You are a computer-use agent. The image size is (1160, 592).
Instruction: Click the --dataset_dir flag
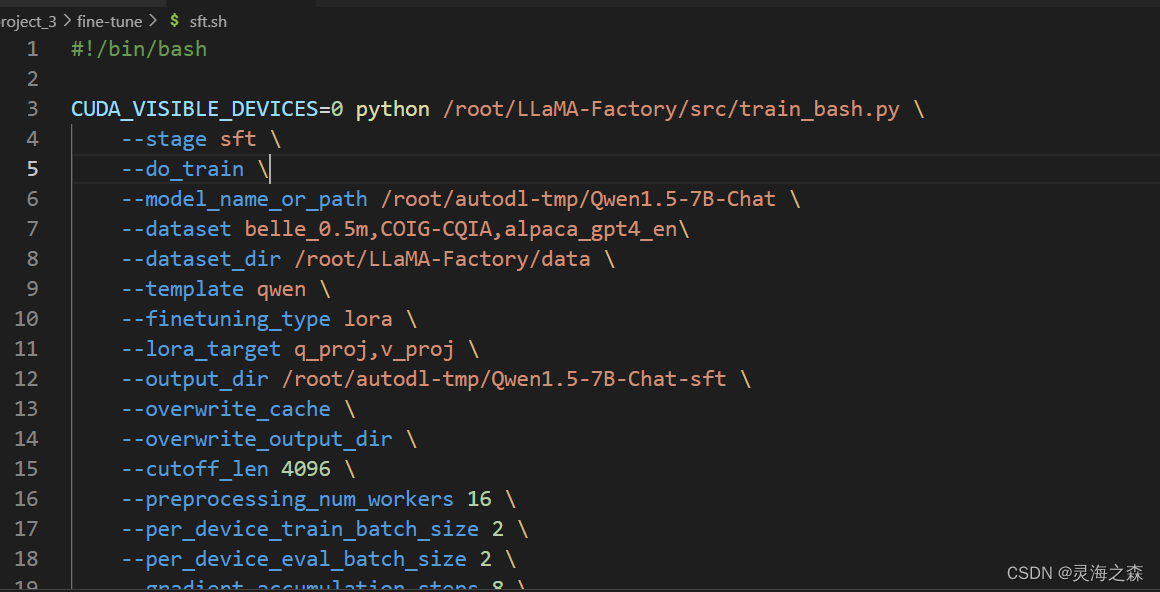click(x=201, y=259)
